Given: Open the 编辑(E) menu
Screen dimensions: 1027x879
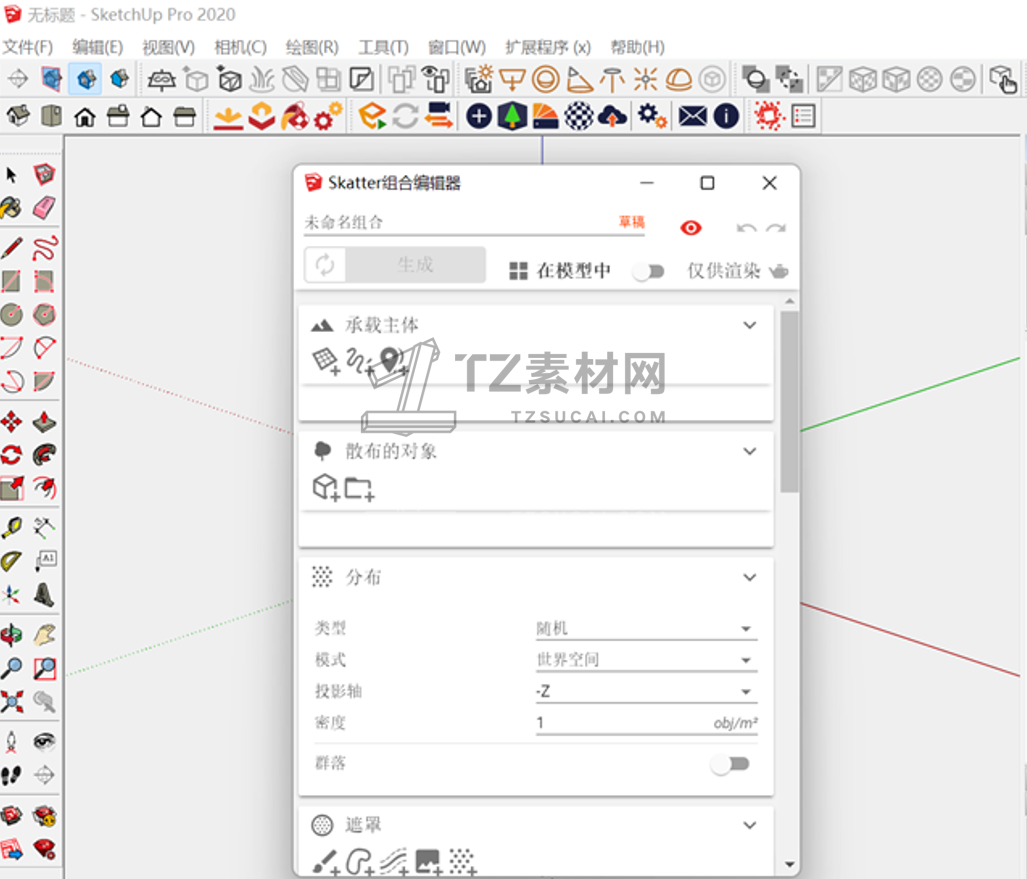Looking at the screenshot, I should (98, 47).
